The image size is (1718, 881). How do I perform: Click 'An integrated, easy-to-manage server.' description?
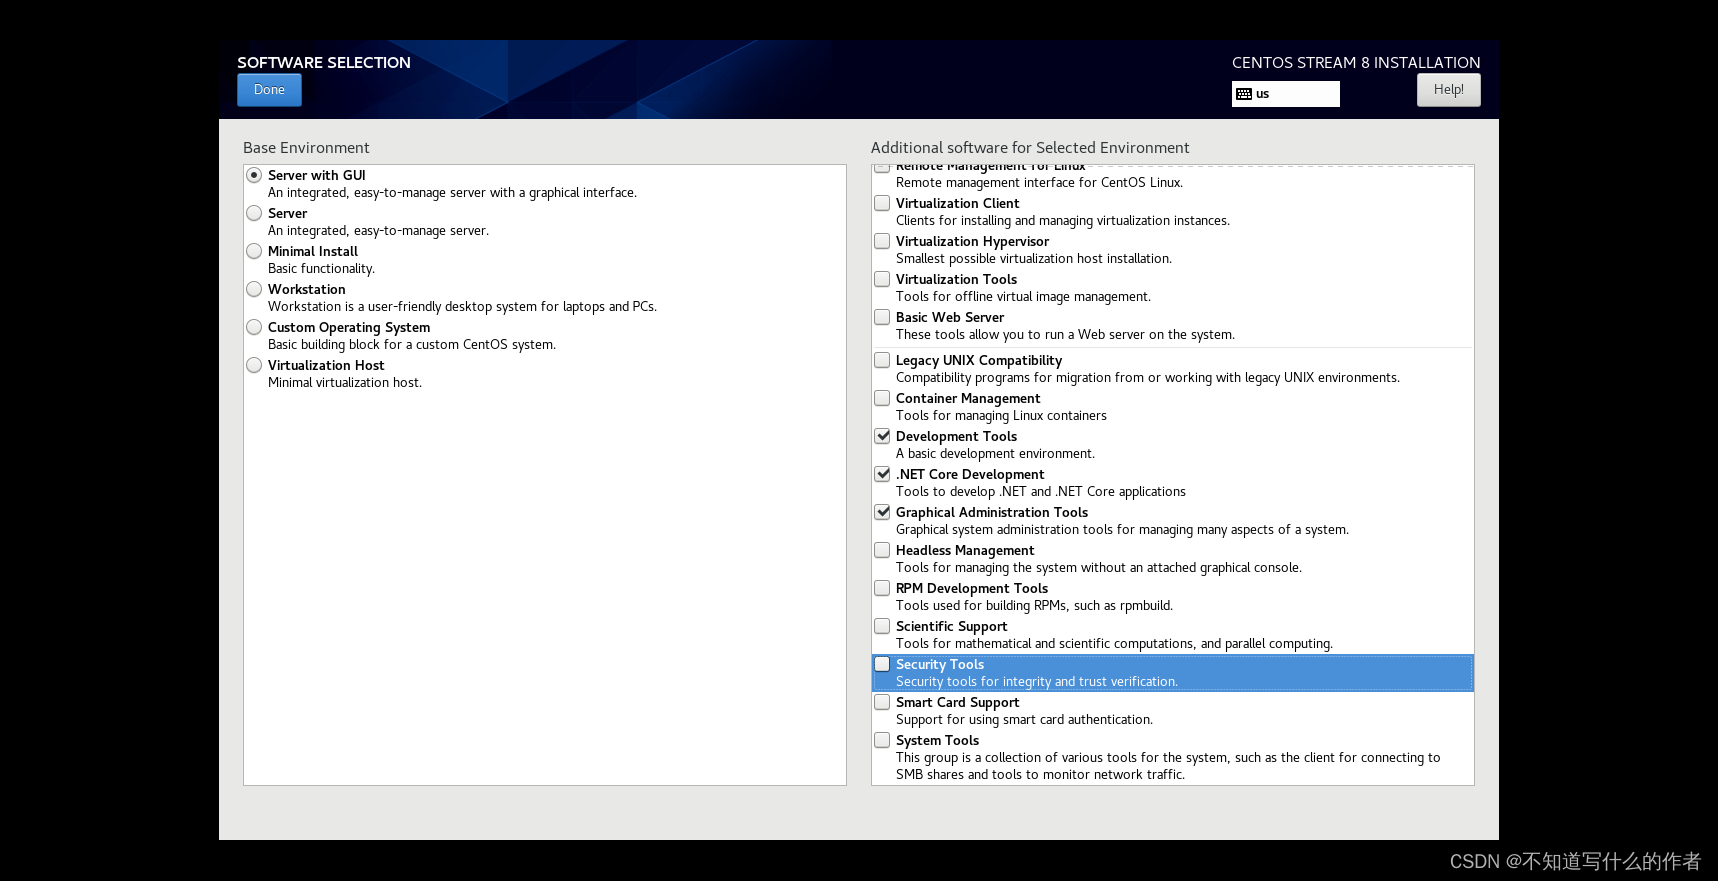pos(378,231)
